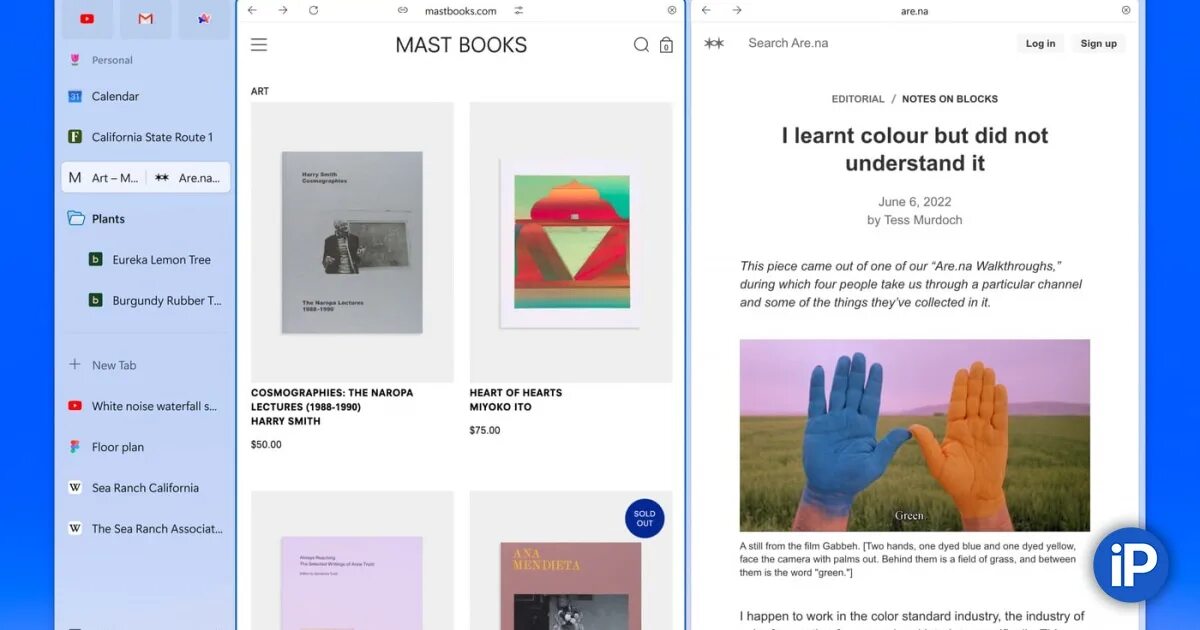The height and width of the screenshot is (630, 1200).
Task: Select the Are.na split tab
Action: coord(189,178)
